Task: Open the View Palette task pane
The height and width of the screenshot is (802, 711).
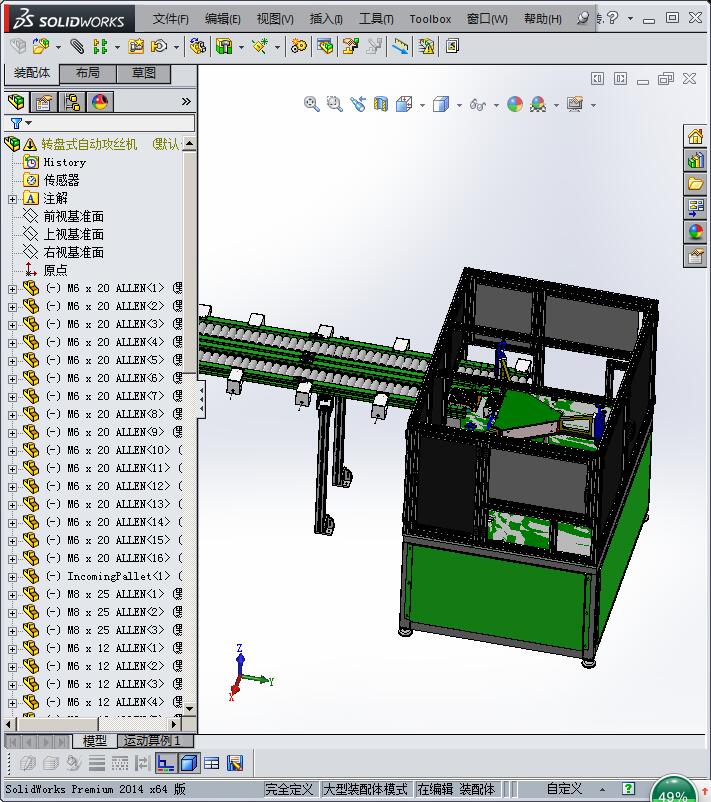Action: point(695,208)
